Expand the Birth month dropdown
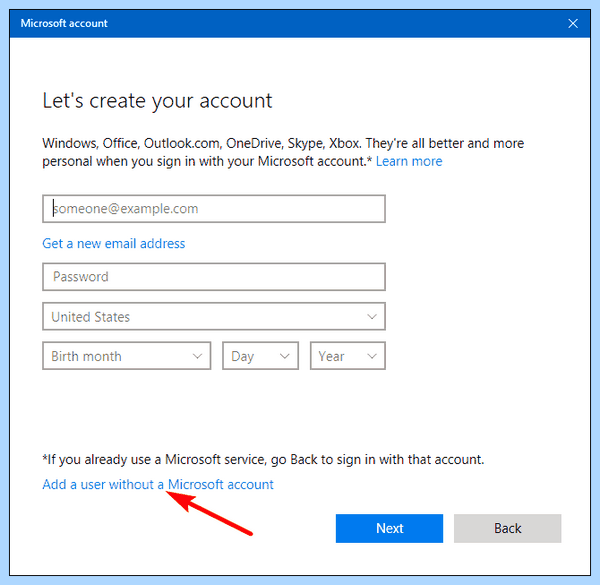Image resolution: width=600 pixels, height=585 pixels. point(127,356)
